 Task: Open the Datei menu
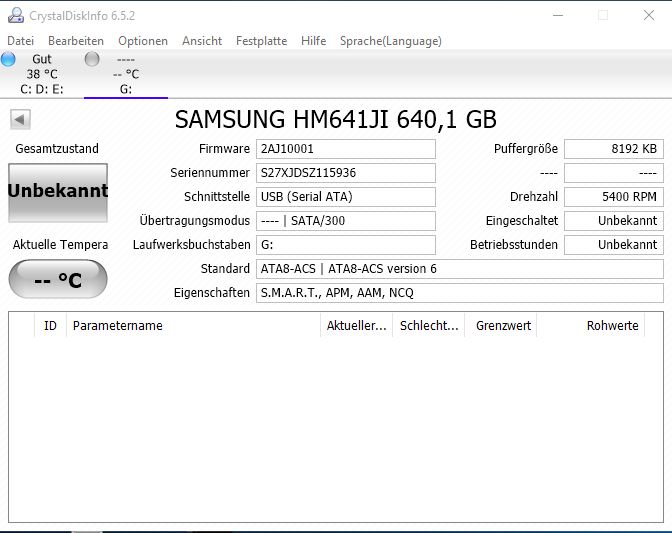click(21, 41)
